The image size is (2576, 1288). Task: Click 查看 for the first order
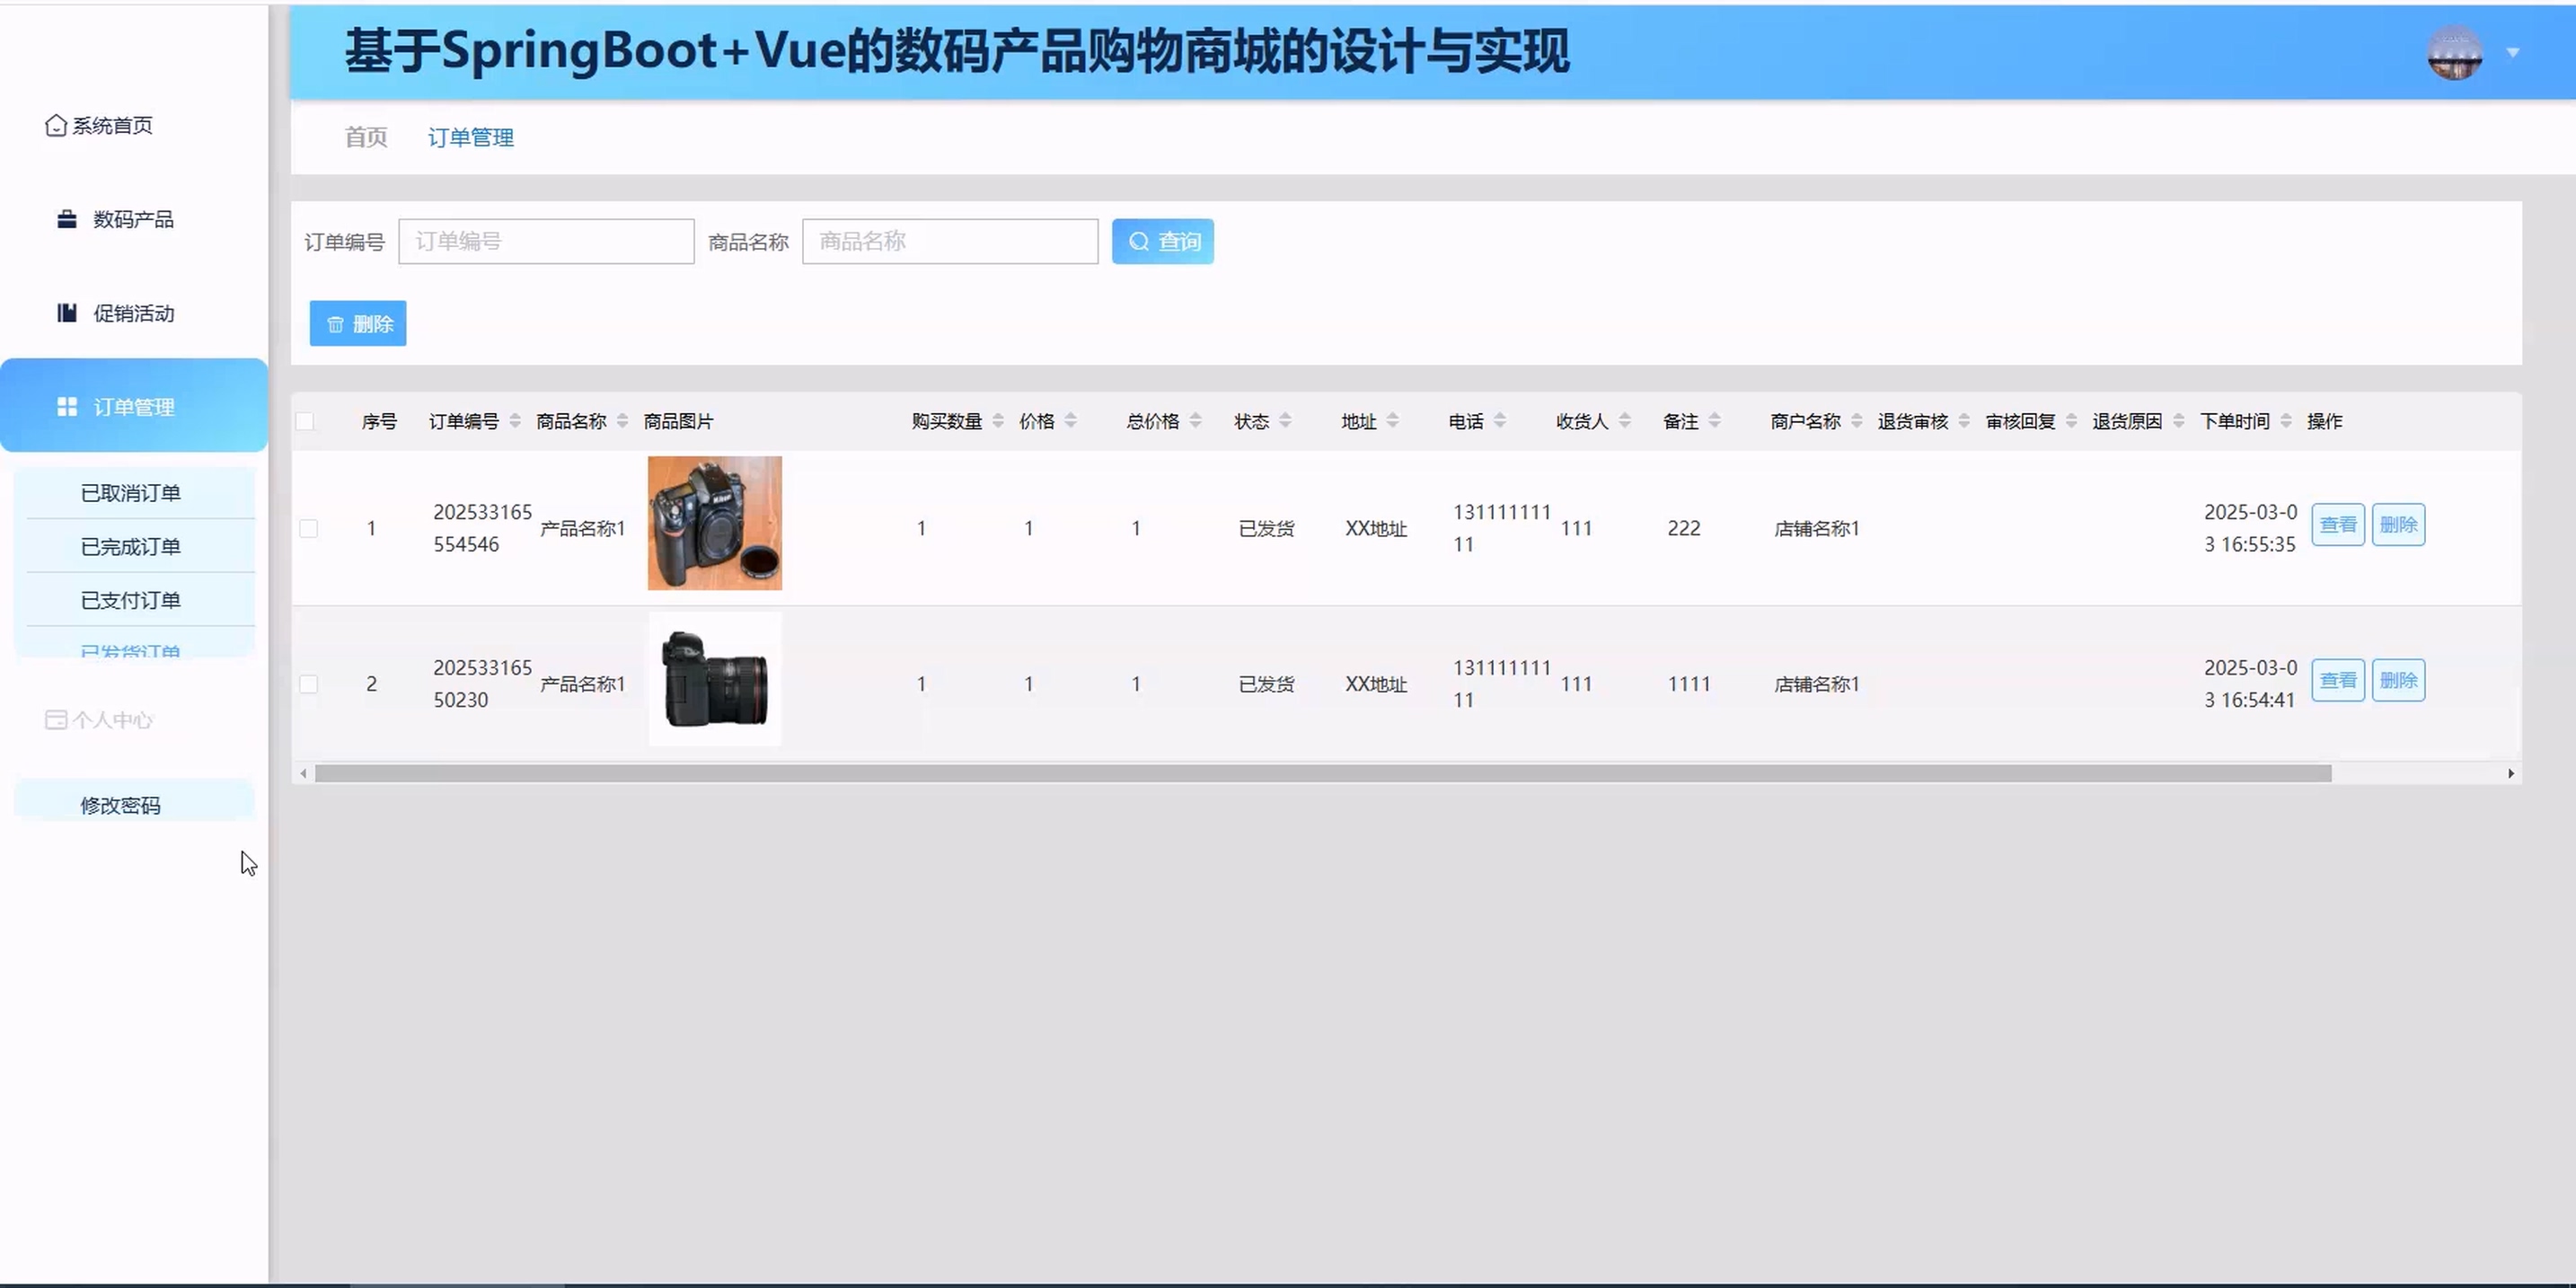coord(2337,524)
